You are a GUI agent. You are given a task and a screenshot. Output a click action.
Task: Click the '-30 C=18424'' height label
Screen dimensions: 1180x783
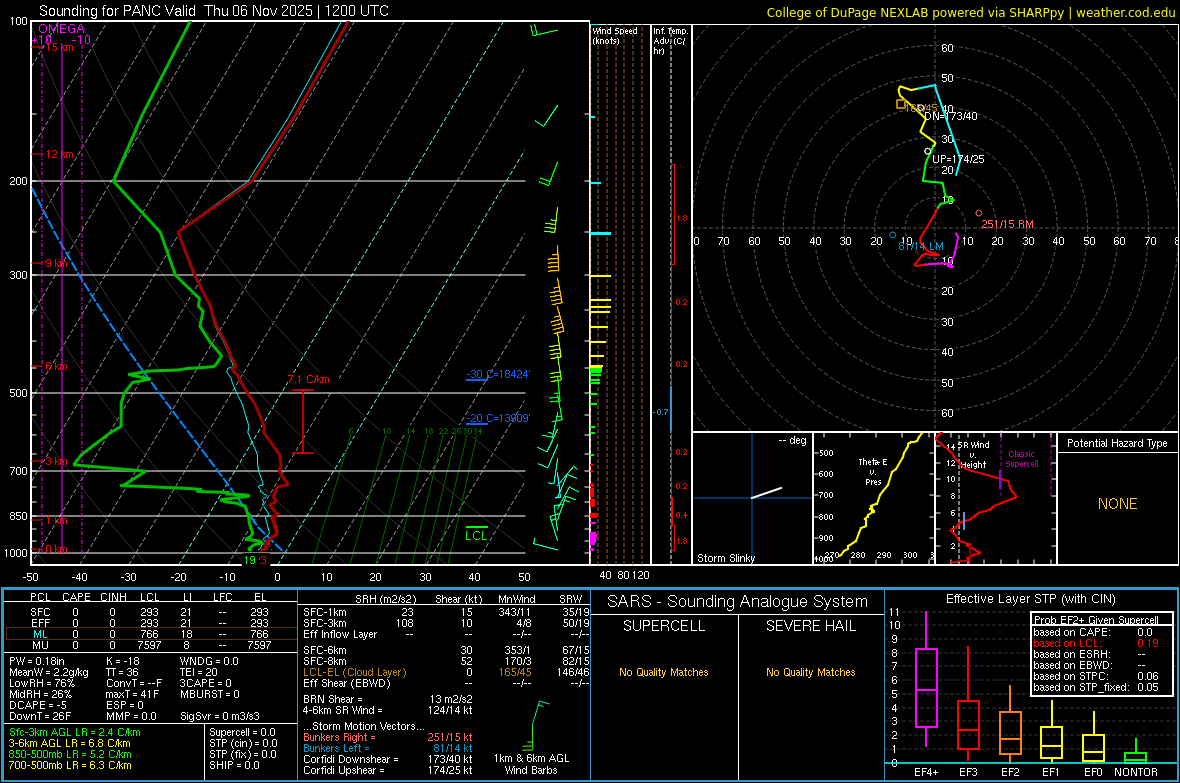pyautogui.click(x=498, y=374)
